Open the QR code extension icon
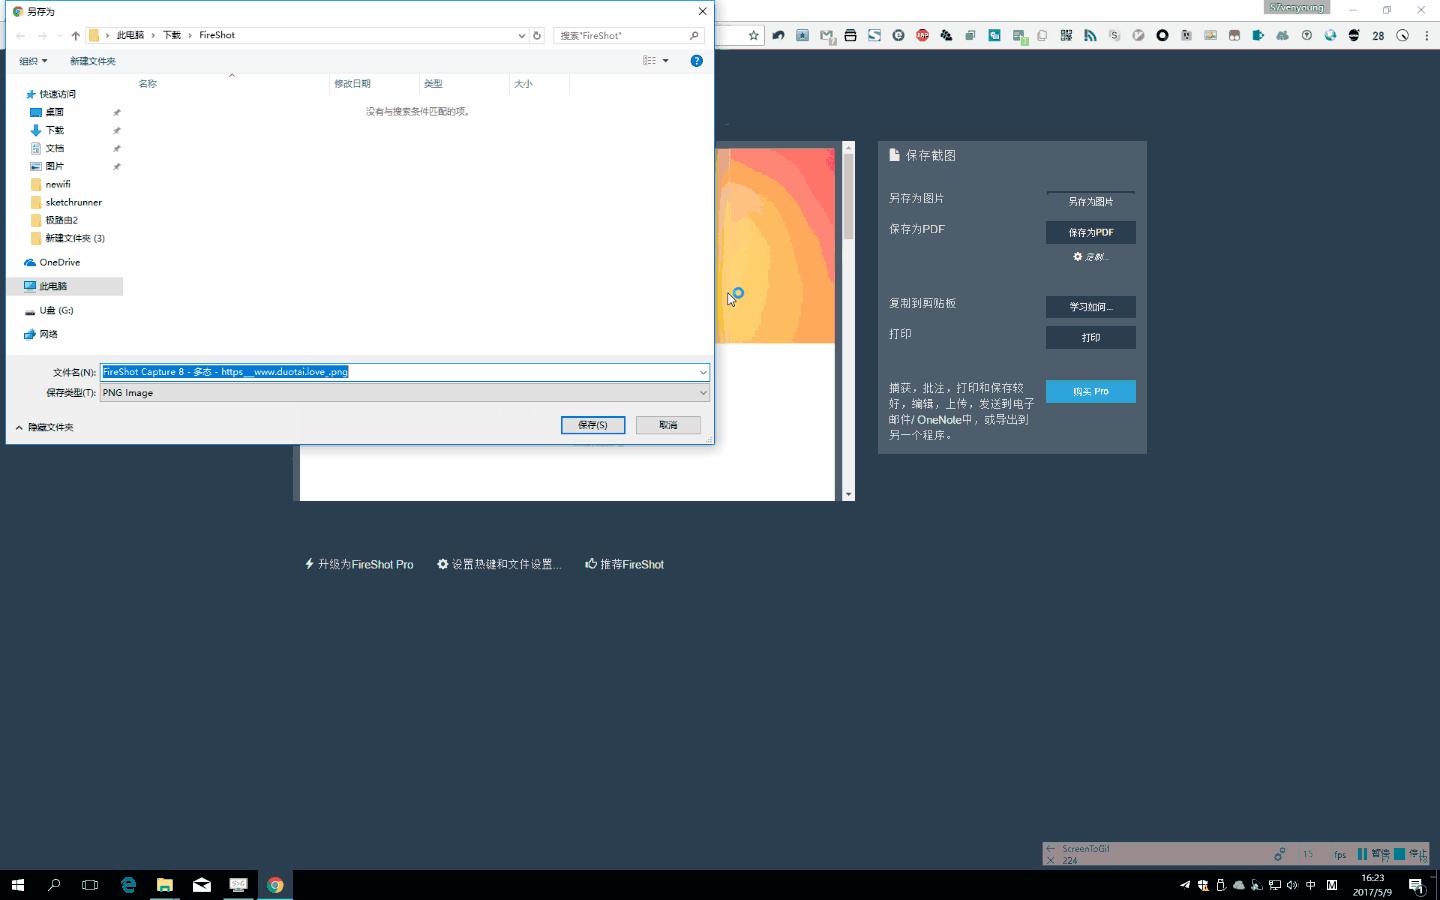Image resolution: width=1440 pixels, height=900 pixels. coord(1066,35)
